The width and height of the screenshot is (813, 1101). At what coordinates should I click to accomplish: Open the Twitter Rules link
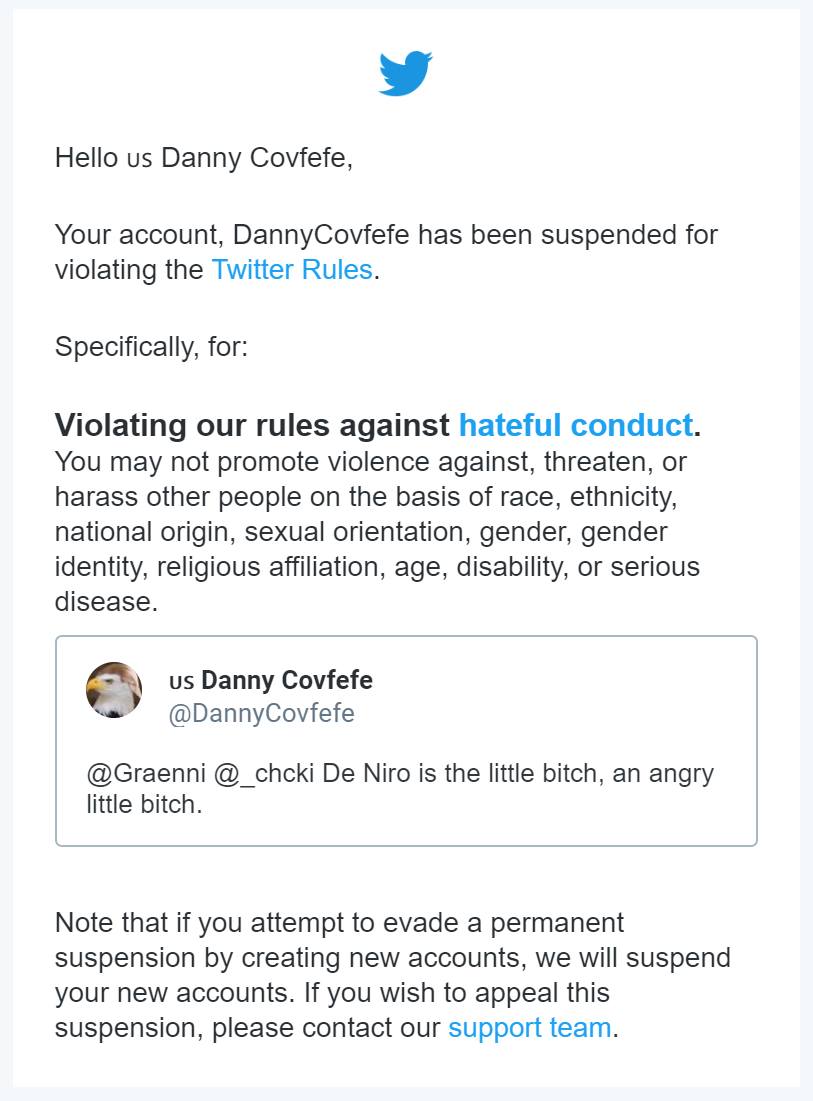(292, 270)
